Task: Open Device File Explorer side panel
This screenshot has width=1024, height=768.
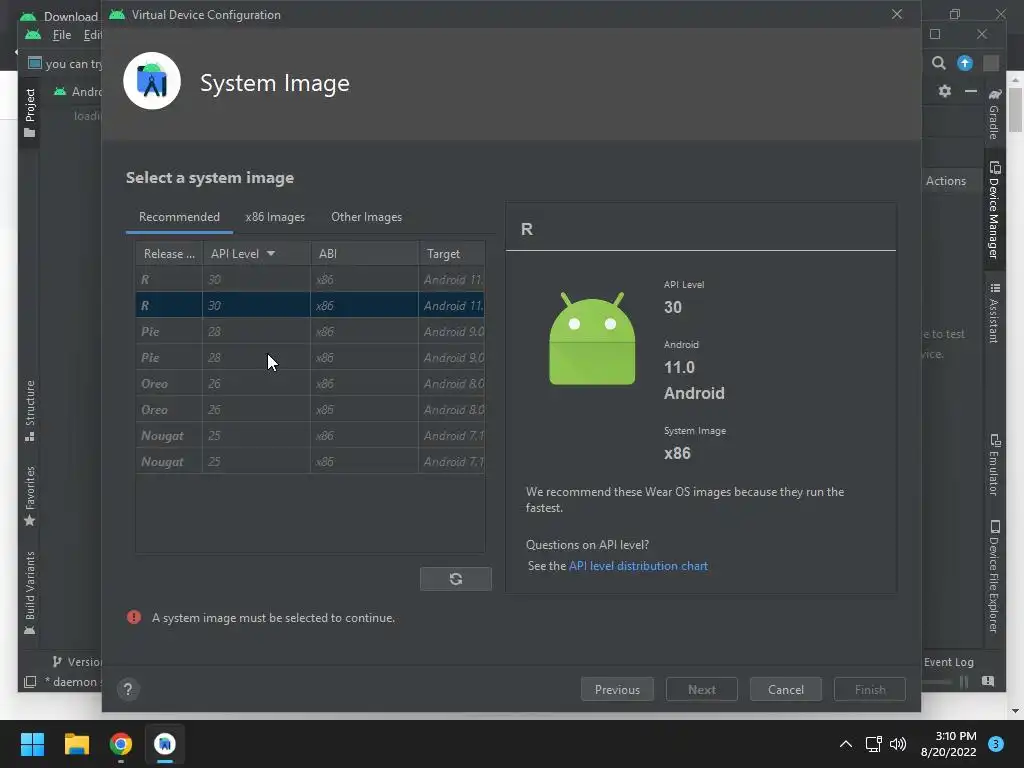Action: coord(994,576)
